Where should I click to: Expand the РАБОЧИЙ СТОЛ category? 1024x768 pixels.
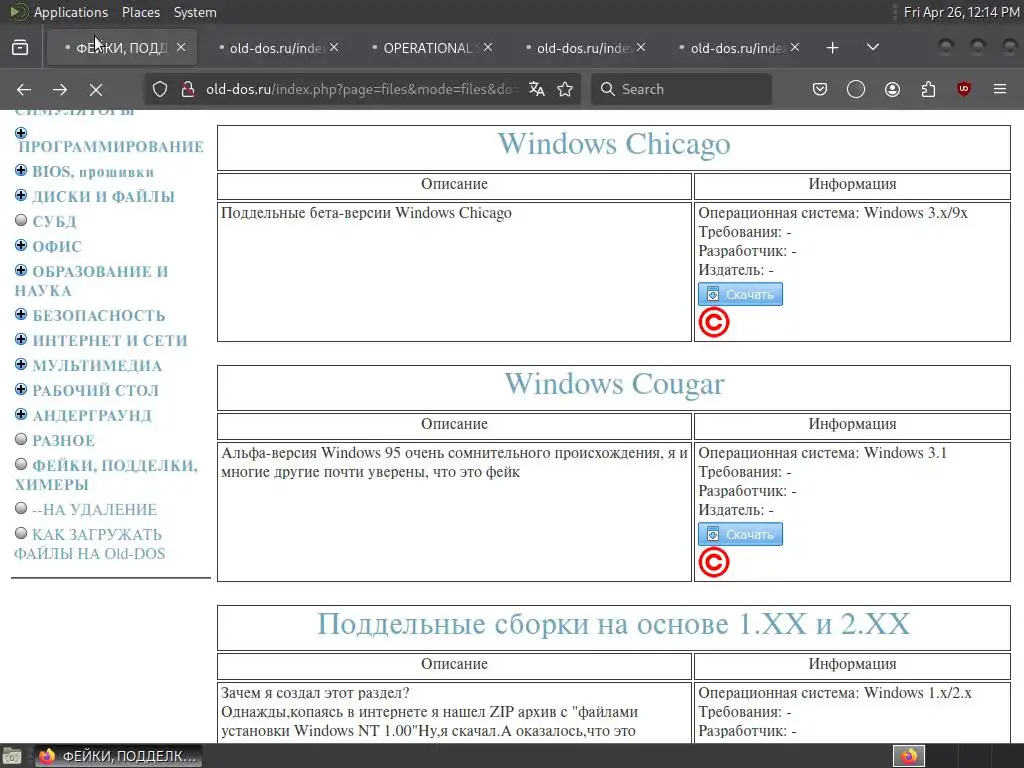[x=21, y=389]
